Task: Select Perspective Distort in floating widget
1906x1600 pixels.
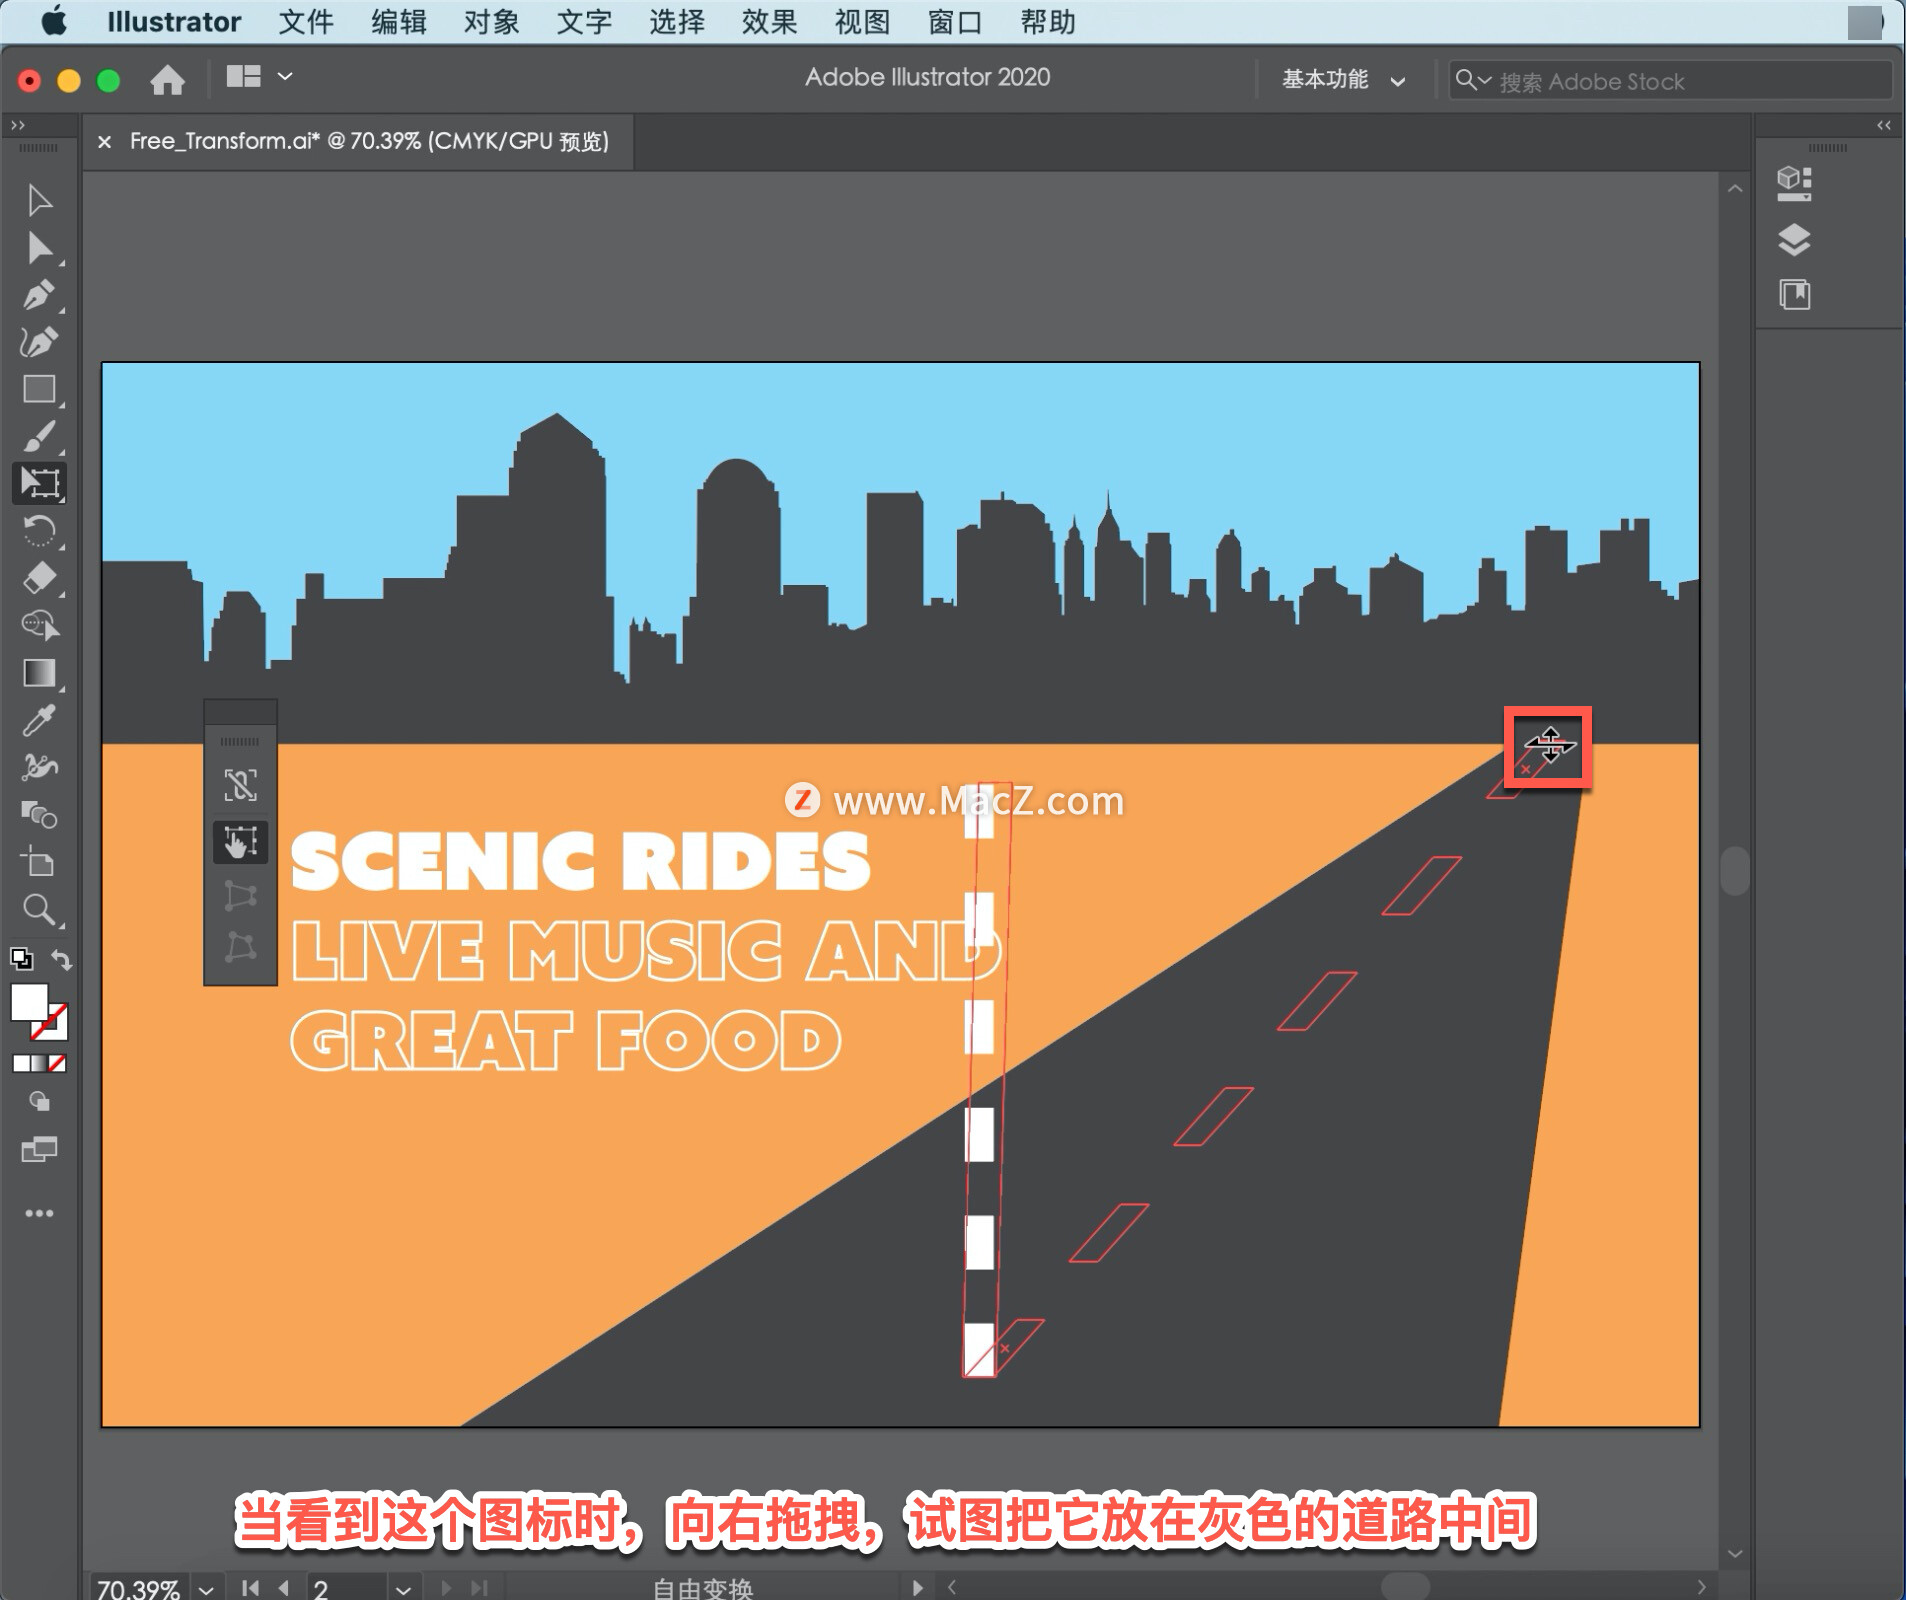Action: (x=240, y=895)
